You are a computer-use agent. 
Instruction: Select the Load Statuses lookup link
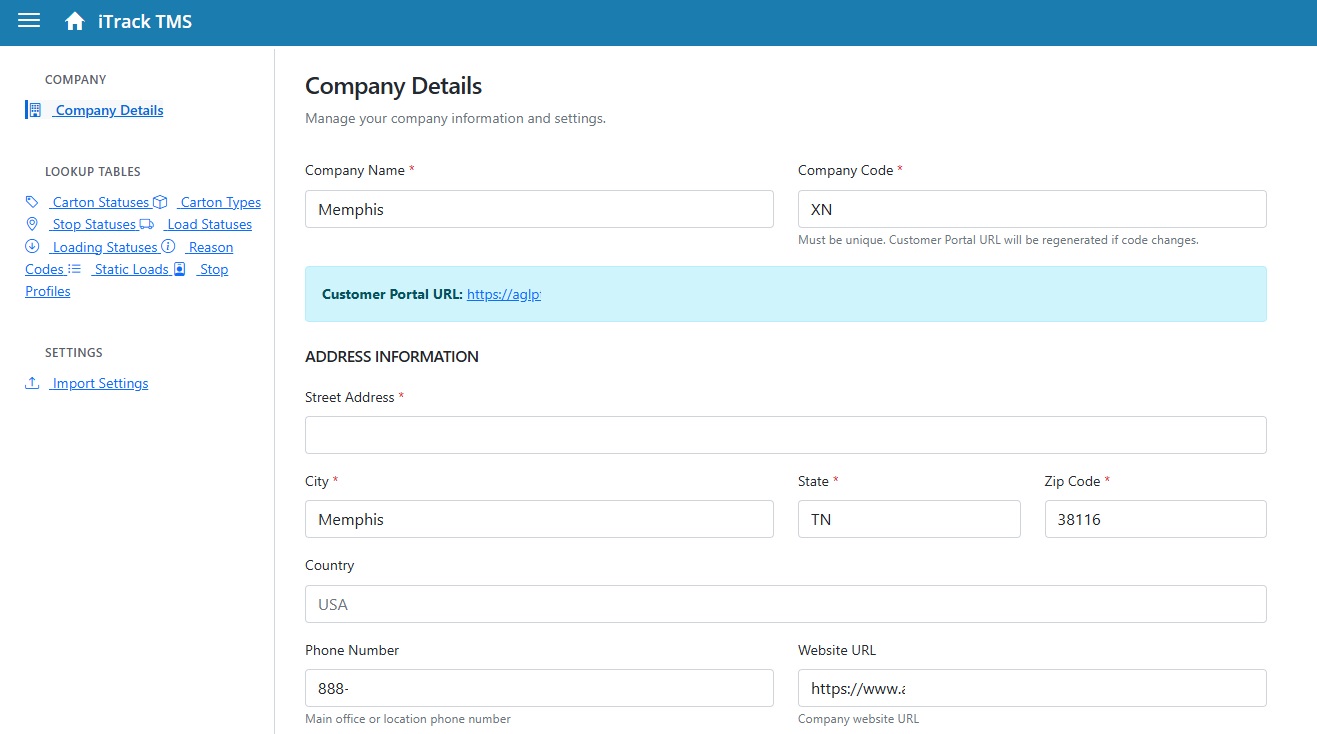207,224
